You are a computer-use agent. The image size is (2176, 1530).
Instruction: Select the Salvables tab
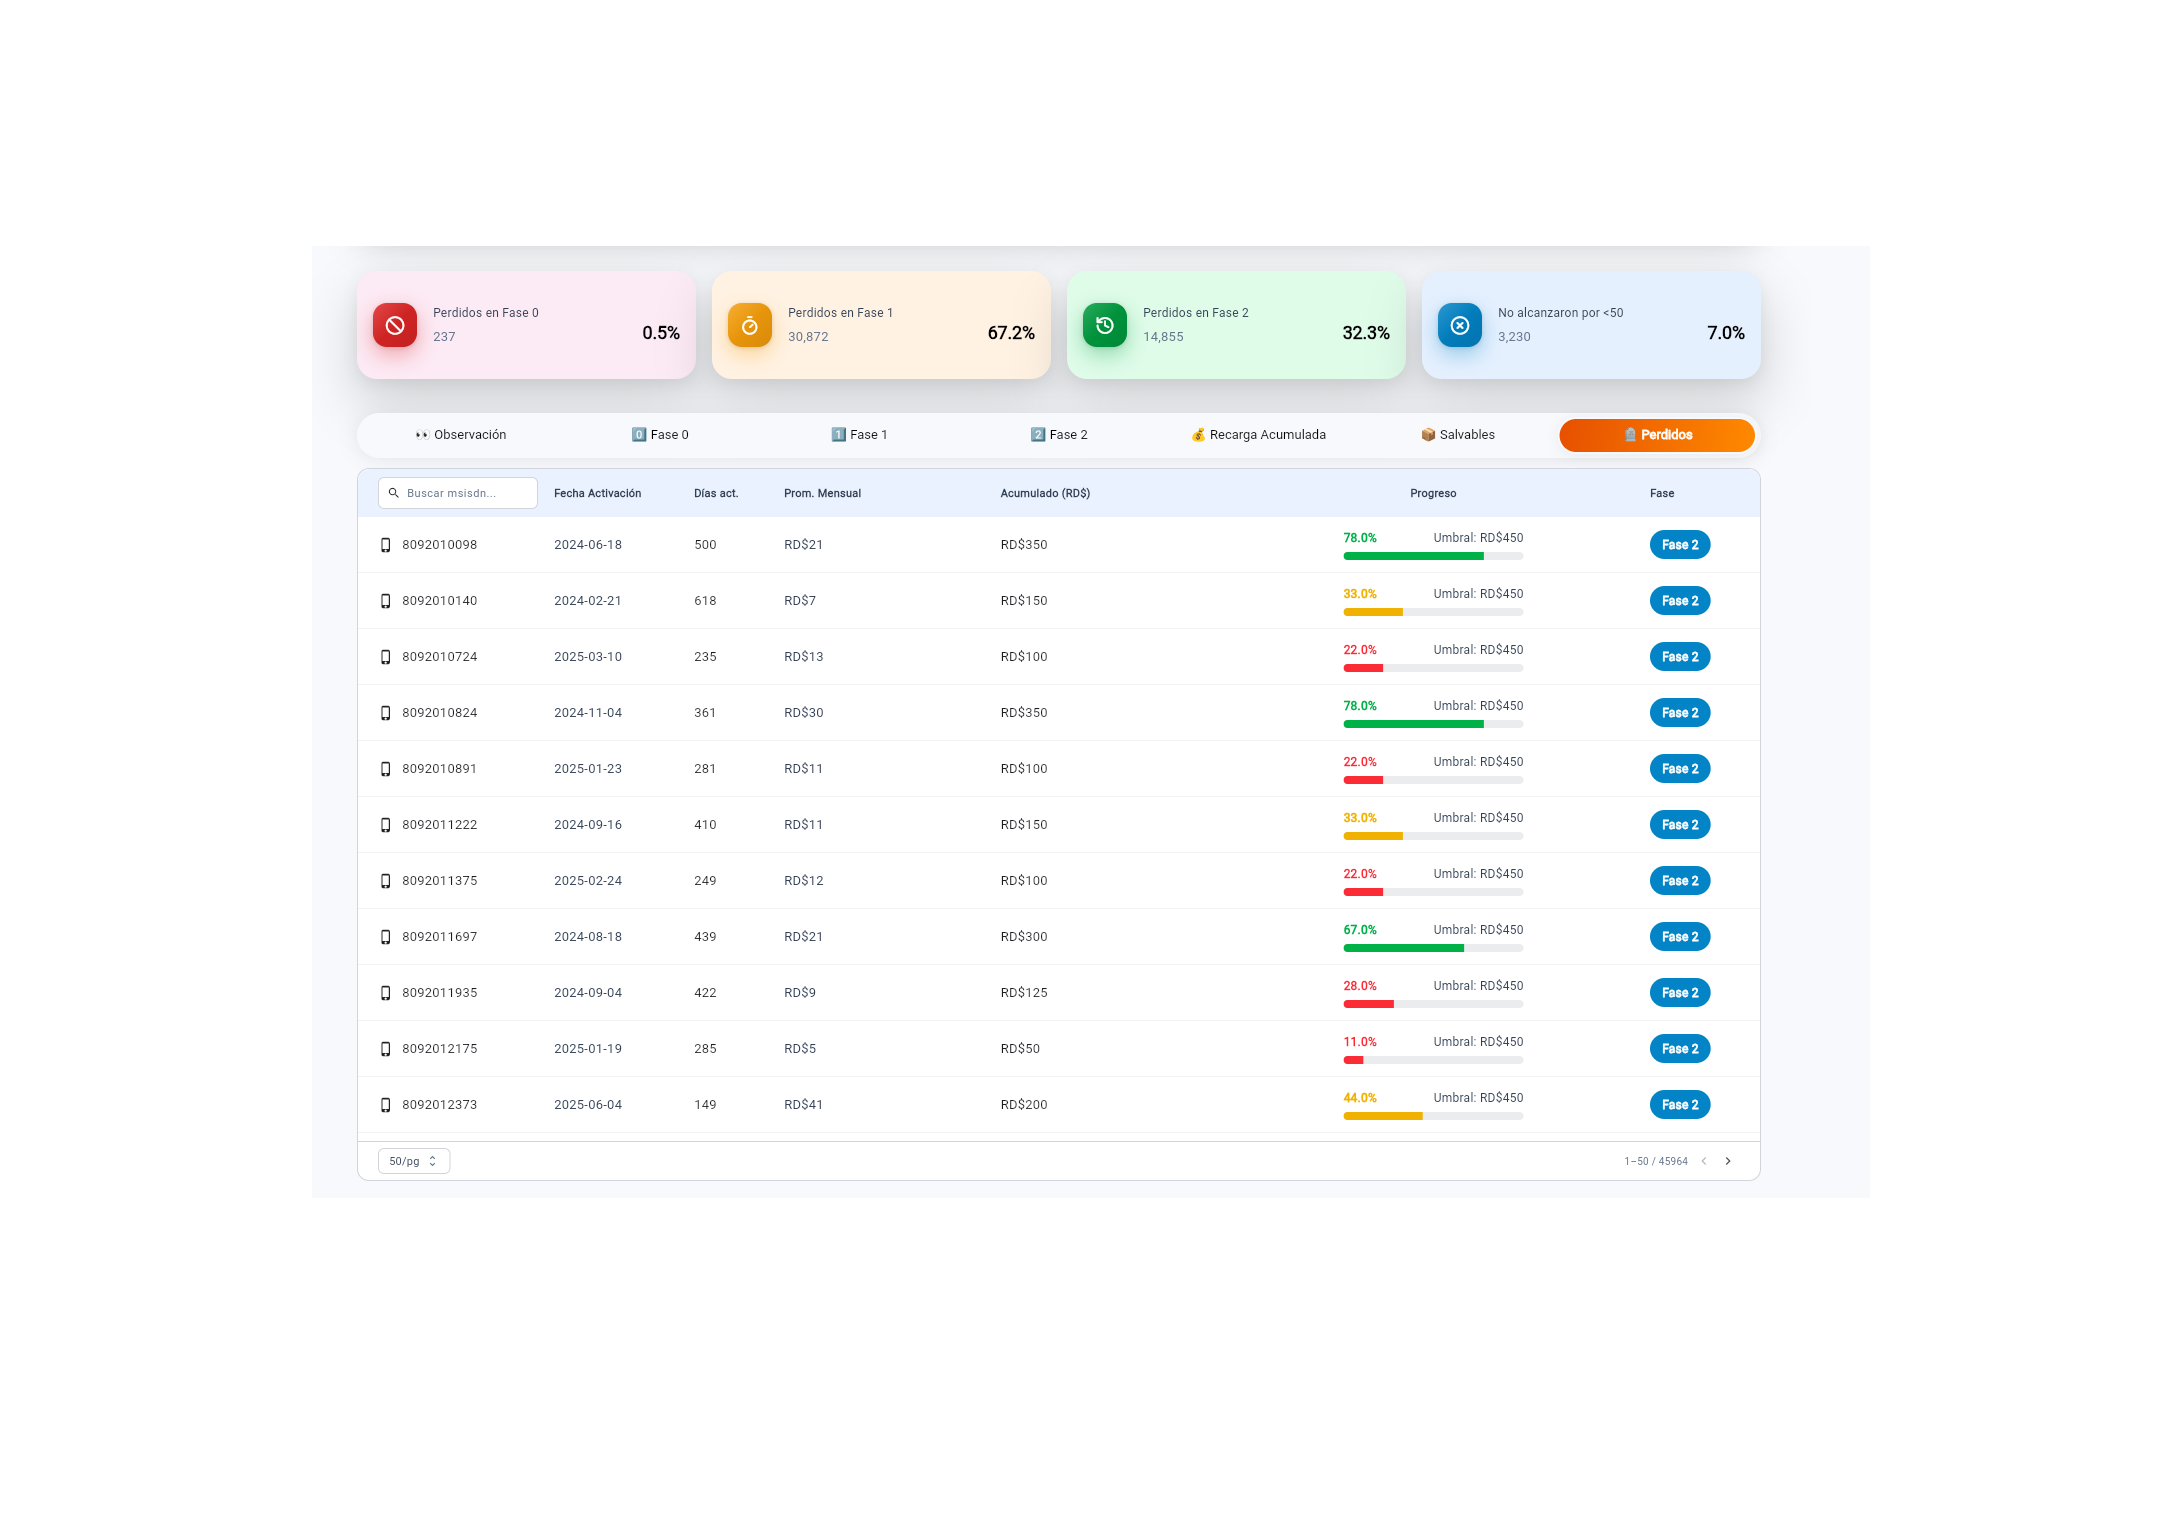click(x=1457, y=435)
